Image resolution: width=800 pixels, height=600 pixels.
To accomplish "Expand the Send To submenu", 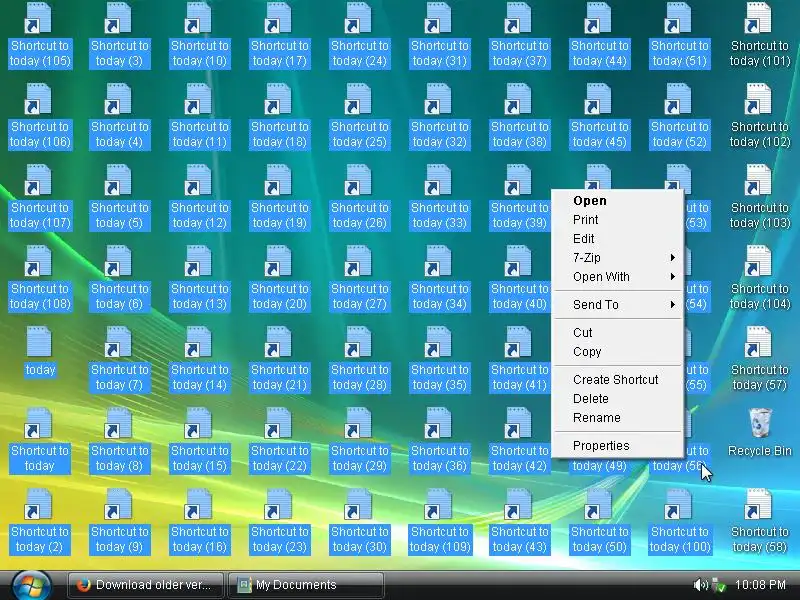I will [618, 305].
